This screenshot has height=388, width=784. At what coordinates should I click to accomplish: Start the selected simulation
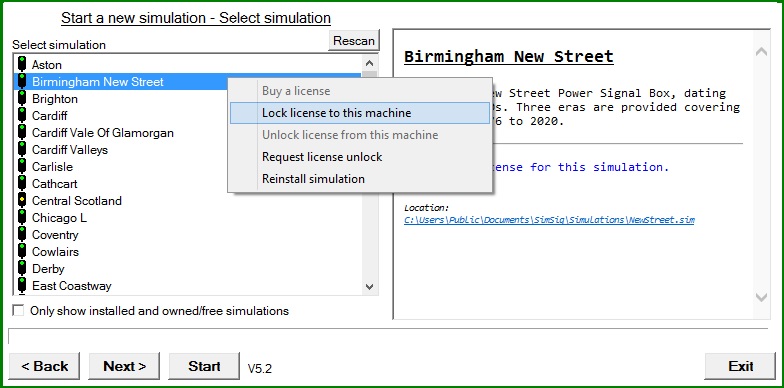[x=204, y=366]
